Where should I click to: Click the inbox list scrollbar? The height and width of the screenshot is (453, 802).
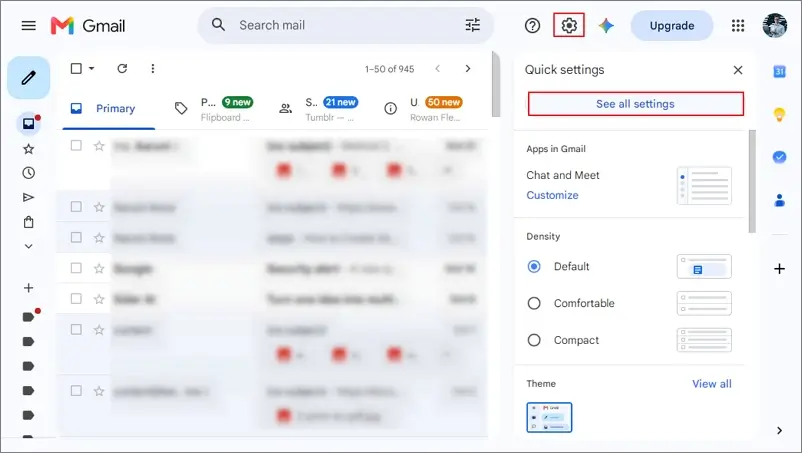click(496, 84)
